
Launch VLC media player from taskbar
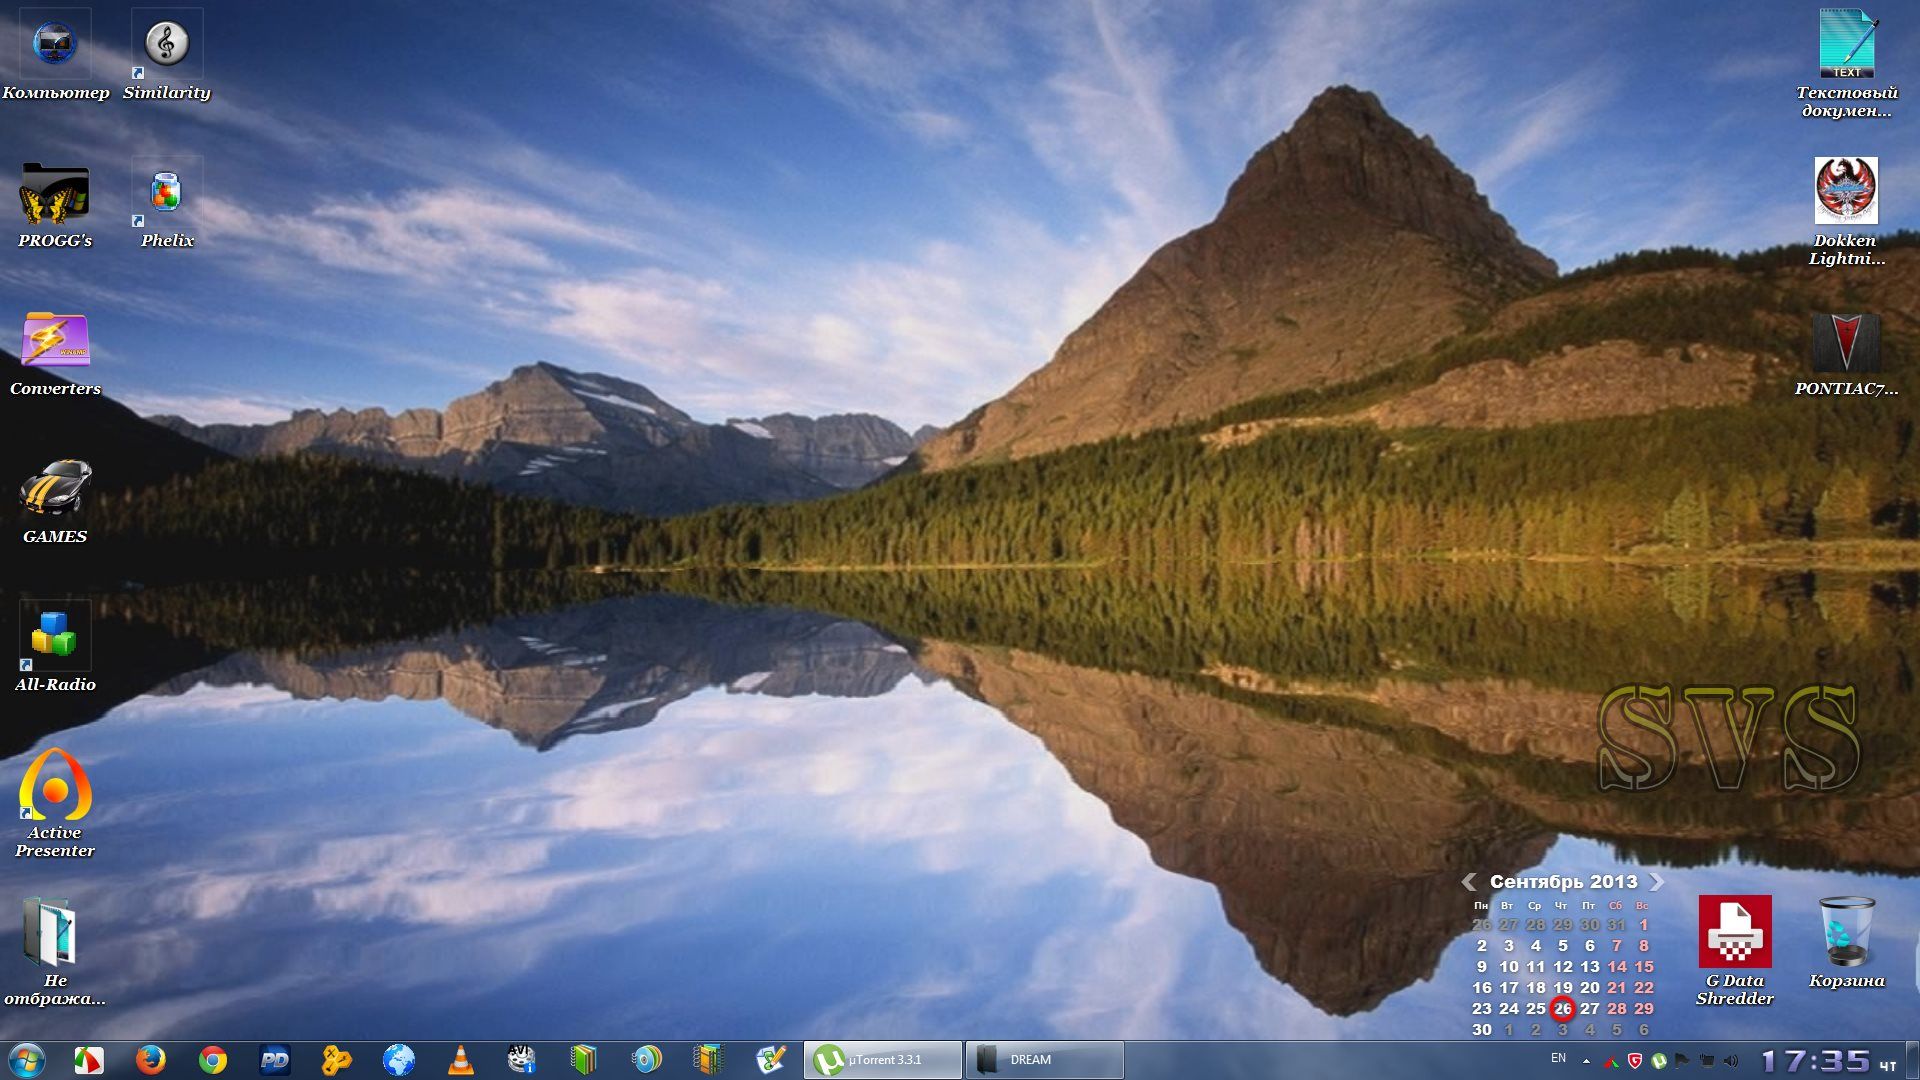pos(460,1060)
